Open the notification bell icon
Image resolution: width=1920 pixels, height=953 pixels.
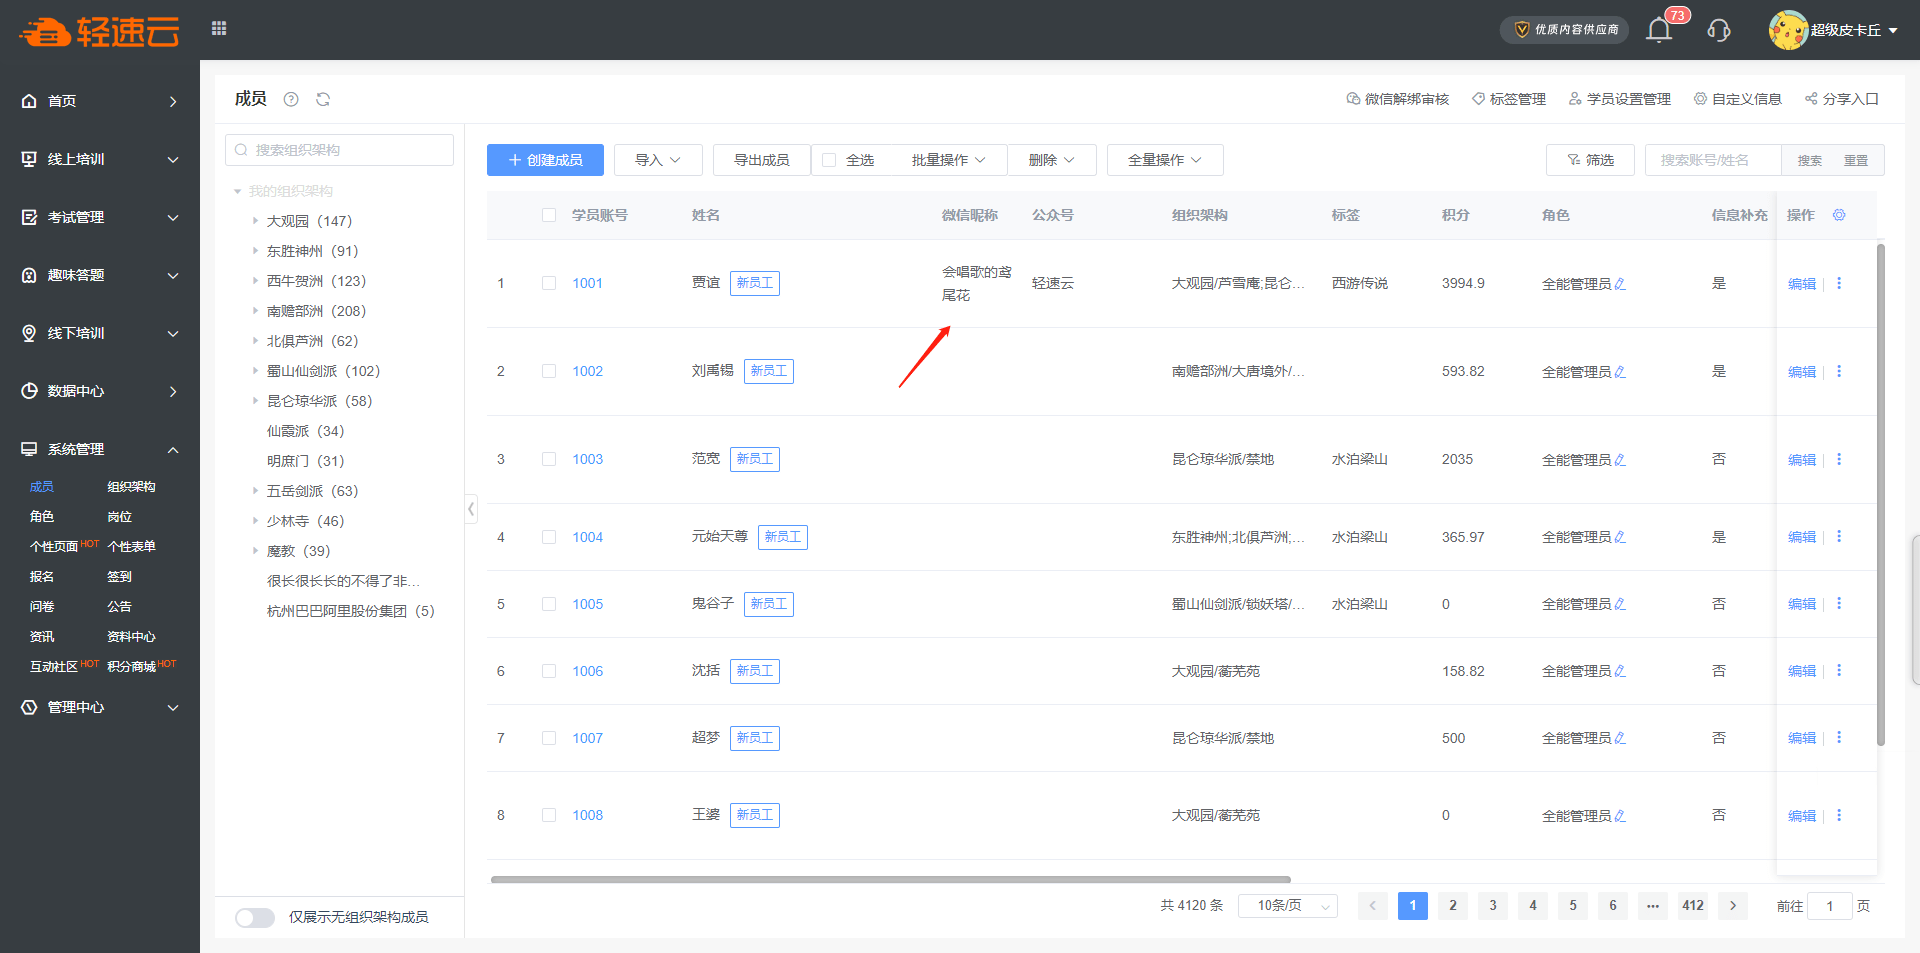coord(1659,30)
